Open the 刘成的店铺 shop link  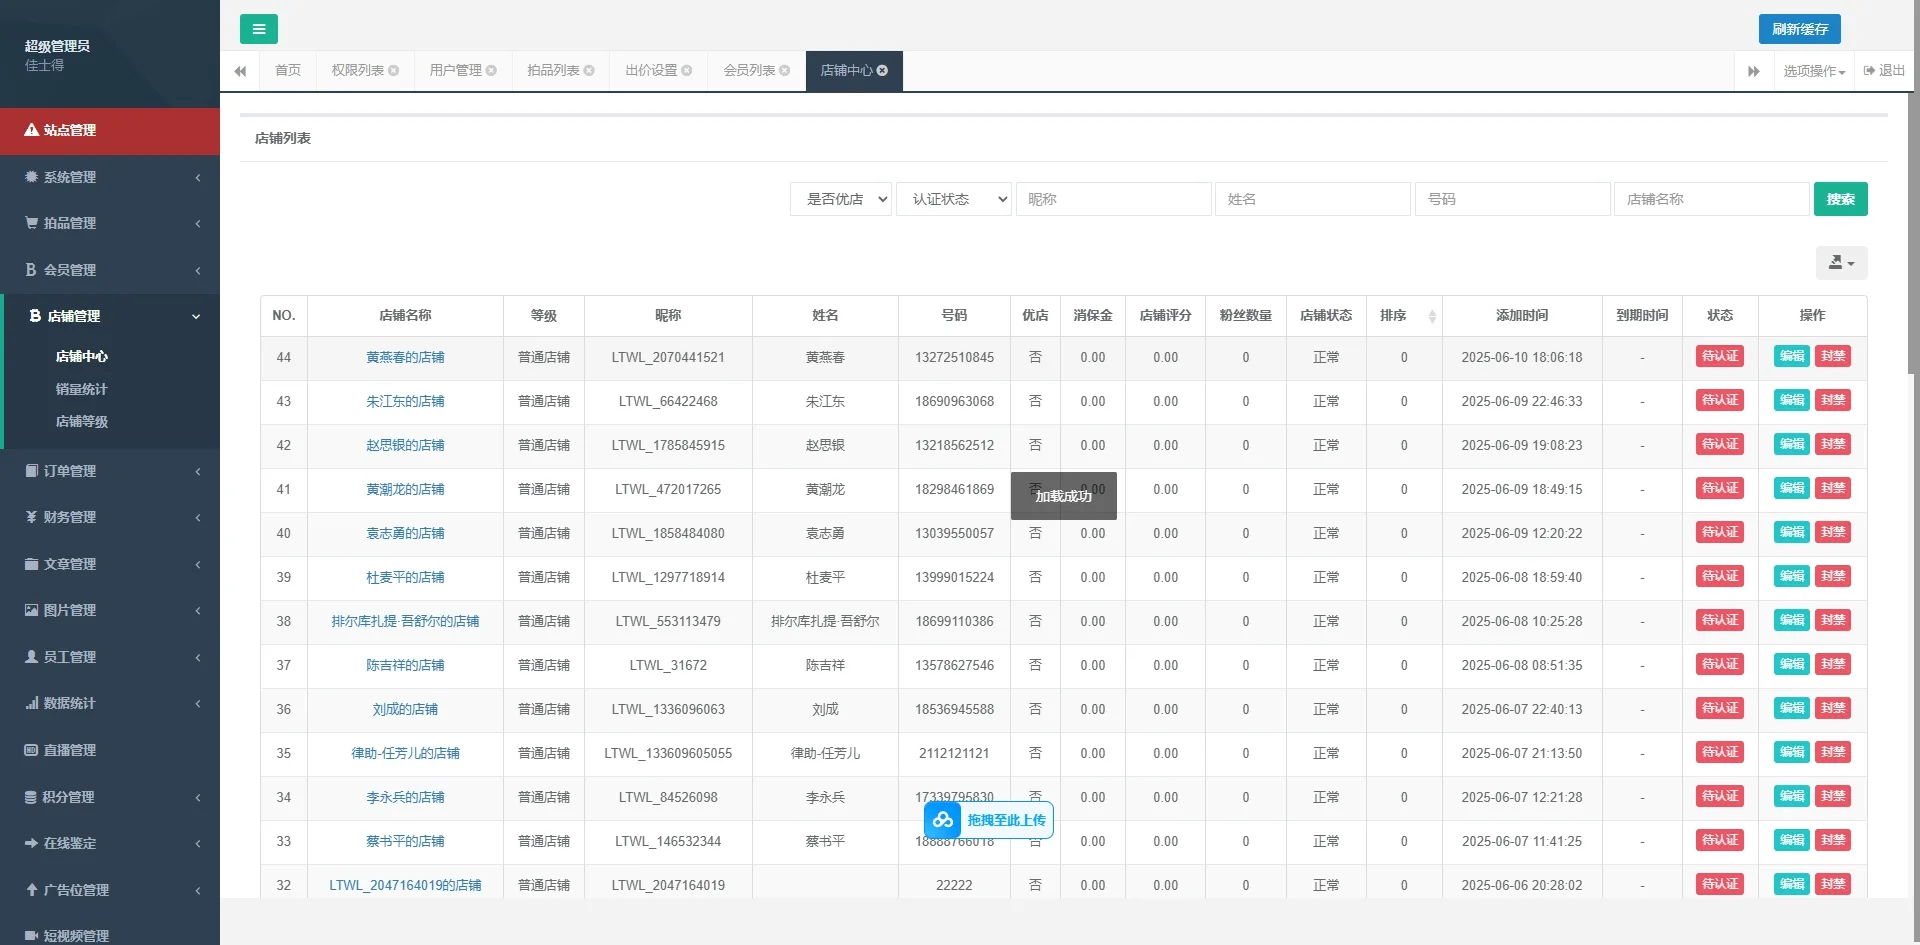(x=405, y=709)
